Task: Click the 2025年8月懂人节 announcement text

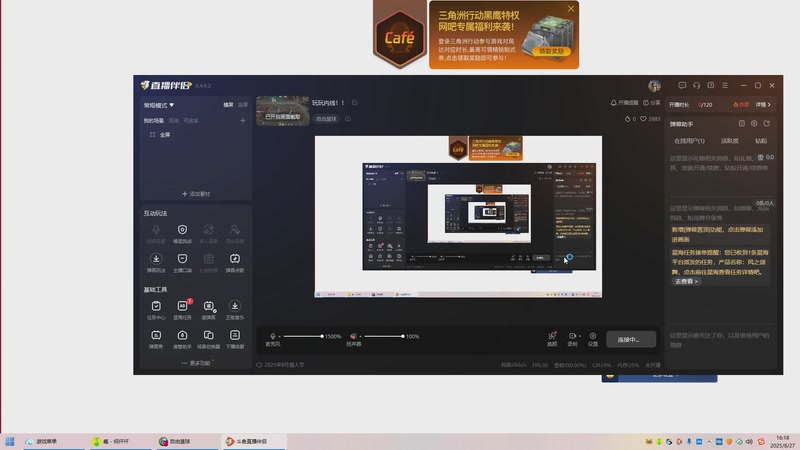Action: click(284, 365)
